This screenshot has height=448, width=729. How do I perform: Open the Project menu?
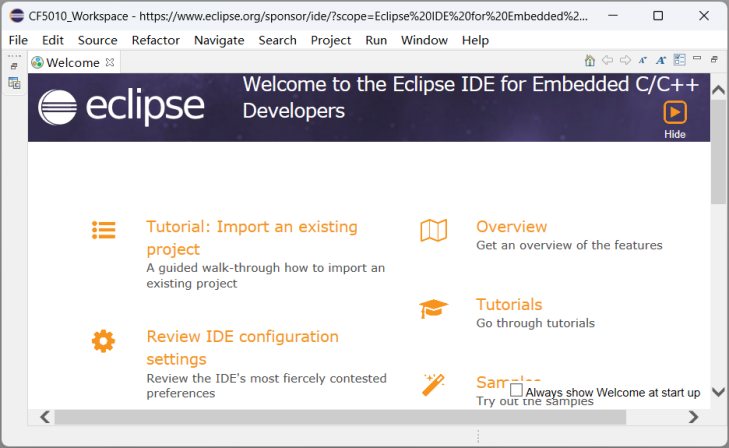331,40
